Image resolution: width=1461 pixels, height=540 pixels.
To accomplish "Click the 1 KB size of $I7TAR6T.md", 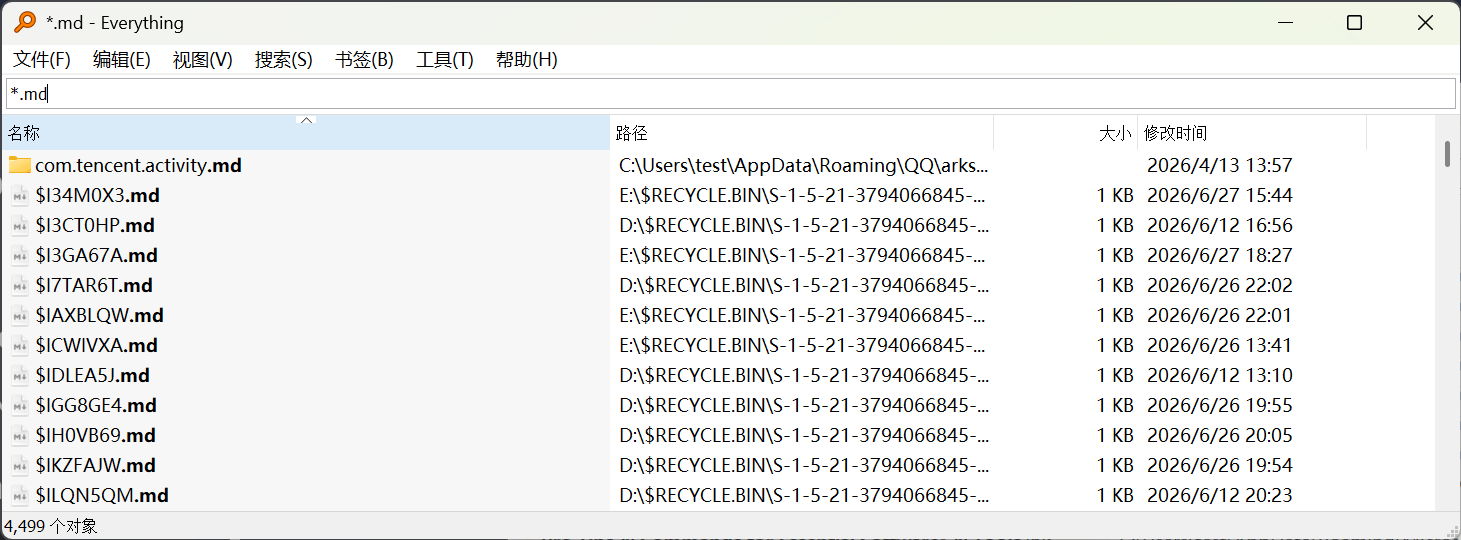I will pyautogui.click(x=1115, y=285).
